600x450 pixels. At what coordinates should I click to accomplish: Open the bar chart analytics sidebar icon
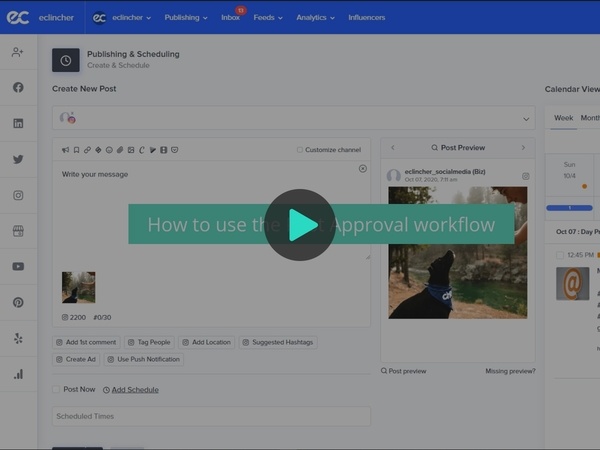click(18, 374)
